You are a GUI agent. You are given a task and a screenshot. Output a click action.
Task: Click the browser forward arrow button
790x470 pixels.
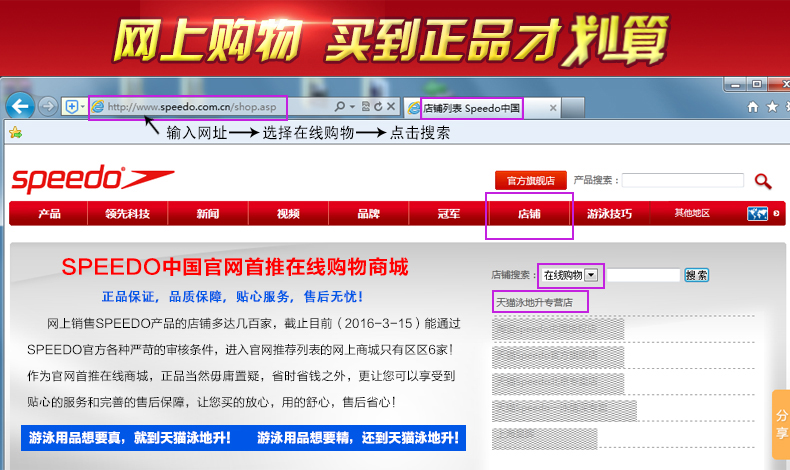[x=48, y=106]
